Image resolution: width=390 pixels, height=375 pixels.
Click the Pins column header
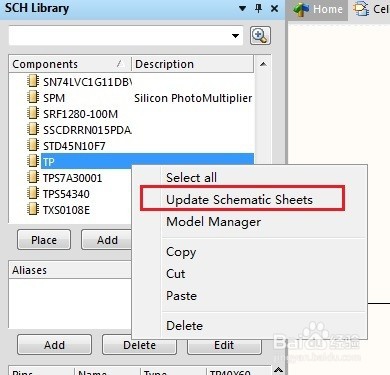pyautogui.click(x=42, y=371)
